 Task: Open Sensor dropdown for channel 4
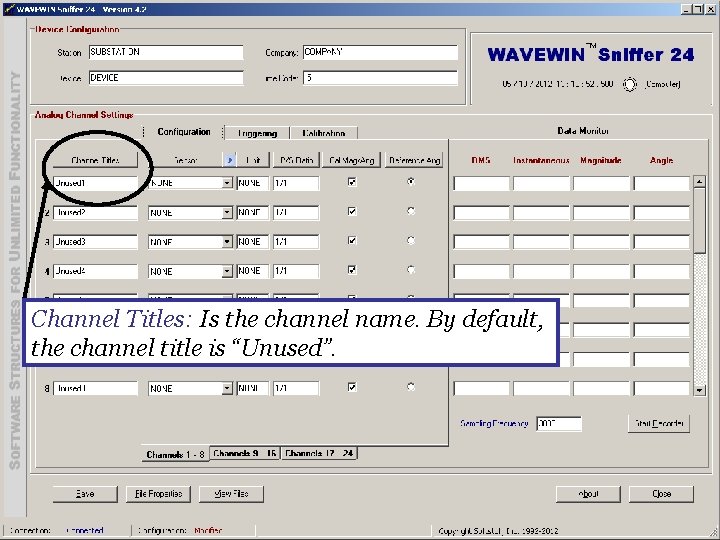[x=227, y=271]
